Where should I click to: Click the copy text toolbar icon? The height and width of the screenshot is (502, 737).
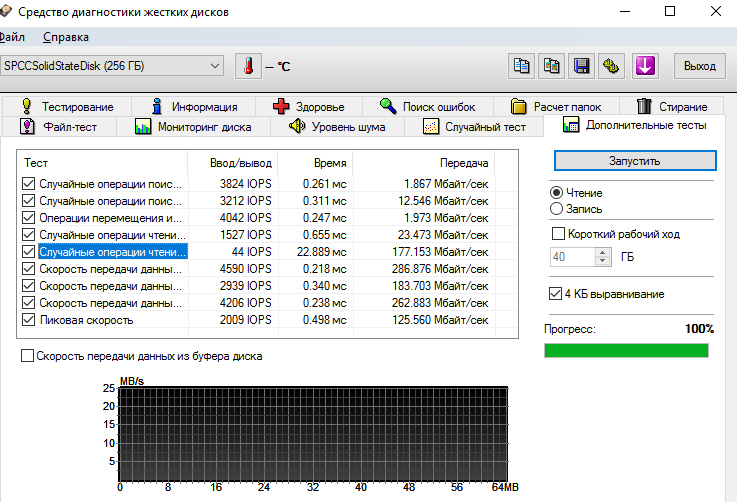521,66
